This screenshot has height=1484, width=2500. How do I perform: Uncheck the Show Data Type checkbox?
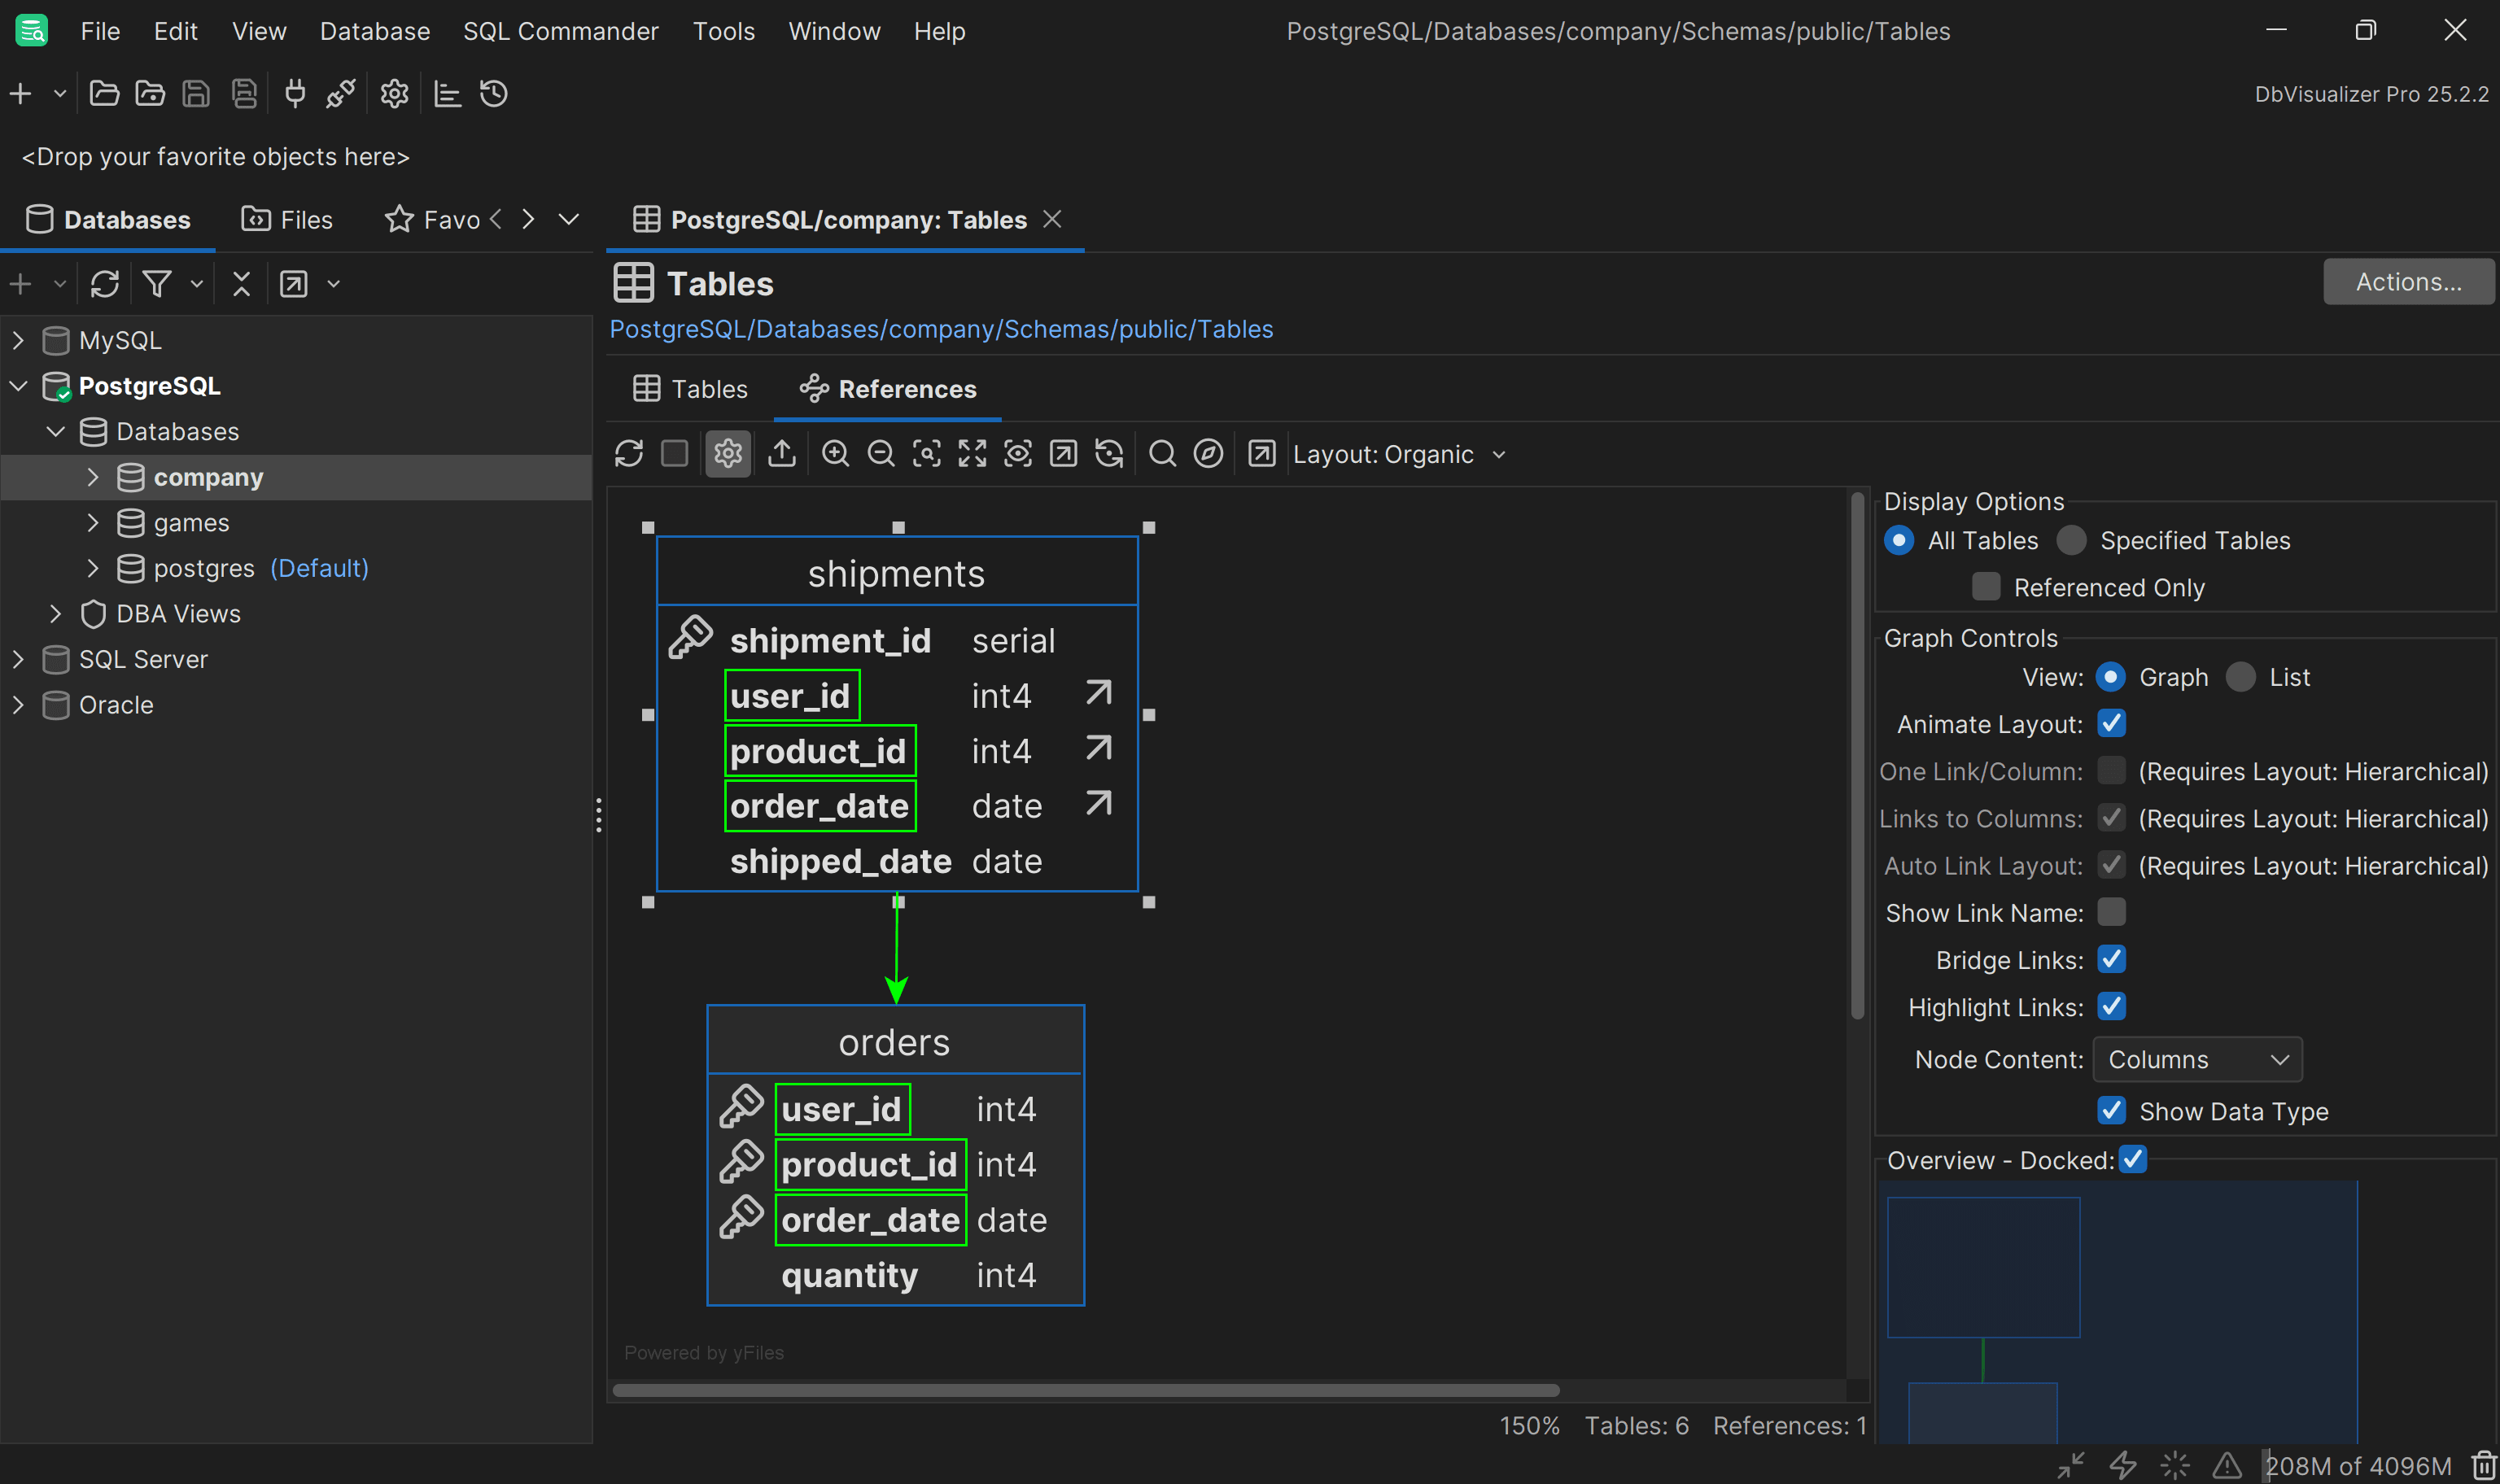tap(2111, 1110)
